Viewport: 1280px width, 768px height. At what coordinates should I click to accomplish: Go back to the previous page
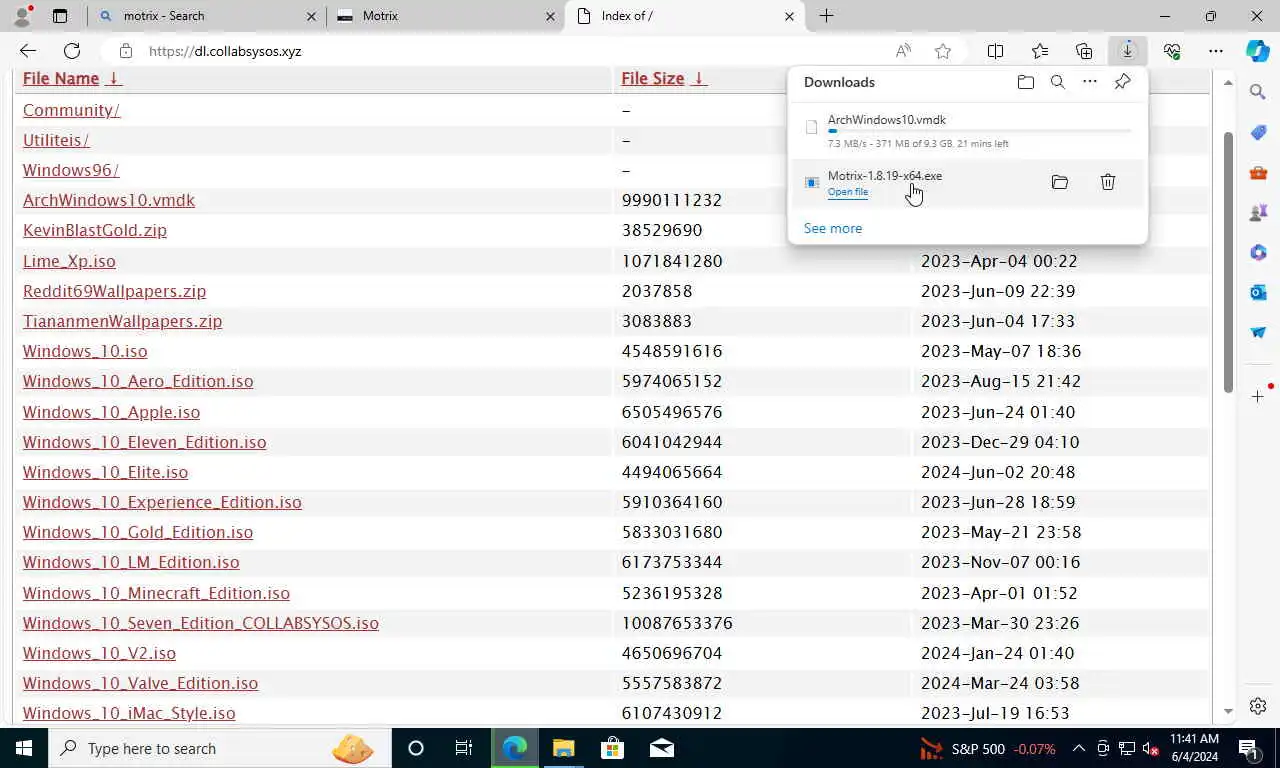28,51
